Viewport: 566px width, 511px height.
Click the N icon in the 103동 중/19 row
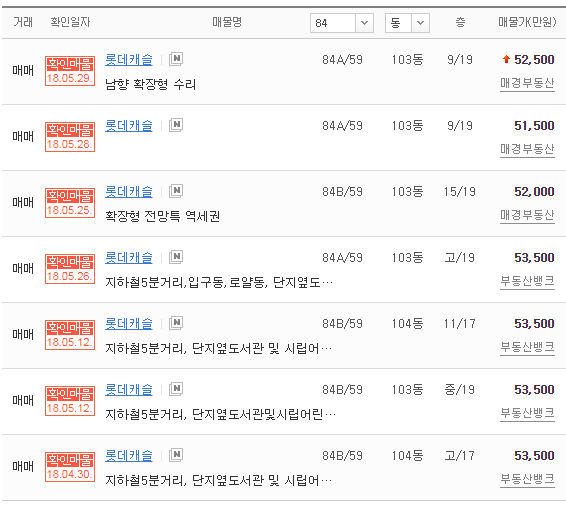[x=176, y=389]
